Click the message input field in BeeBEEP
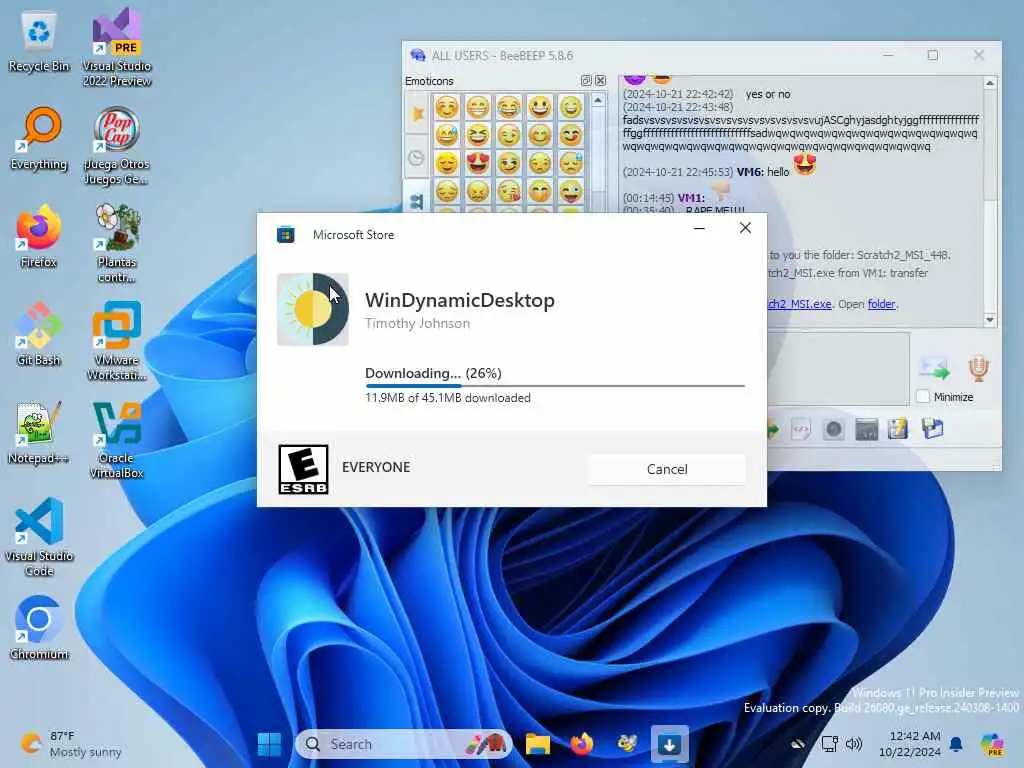1024x768 pixels. coord(839,368)
